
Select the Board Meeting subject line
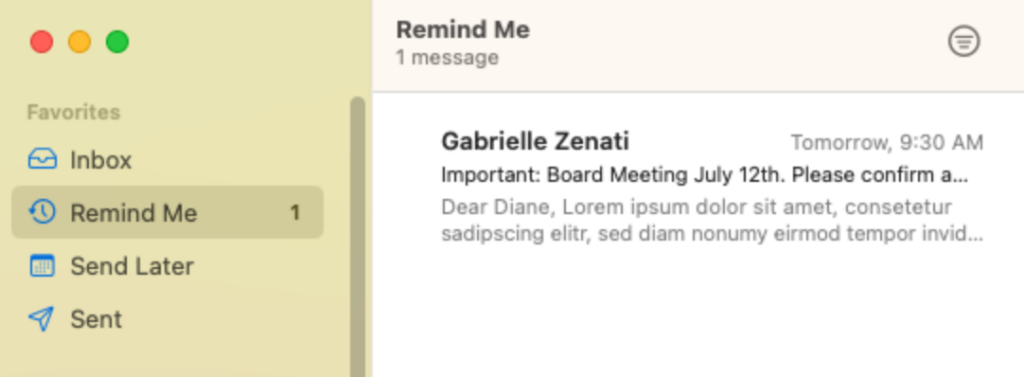pos(705,176)
